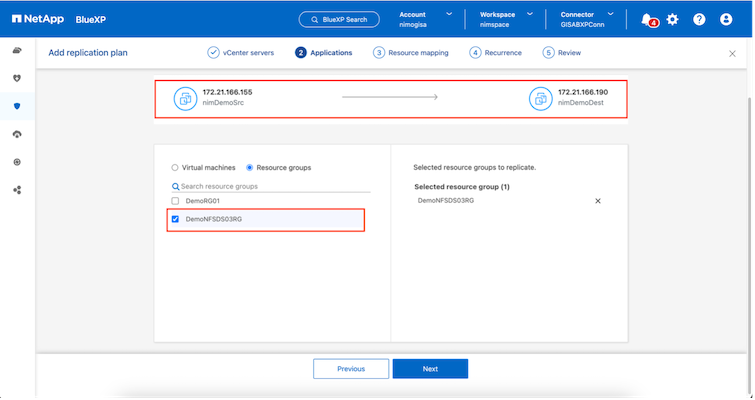Viewport: 755px width, 400px height.
Task: Uncheck the DemoNFSDS03RG checkbox
Action: pos(176,219)
